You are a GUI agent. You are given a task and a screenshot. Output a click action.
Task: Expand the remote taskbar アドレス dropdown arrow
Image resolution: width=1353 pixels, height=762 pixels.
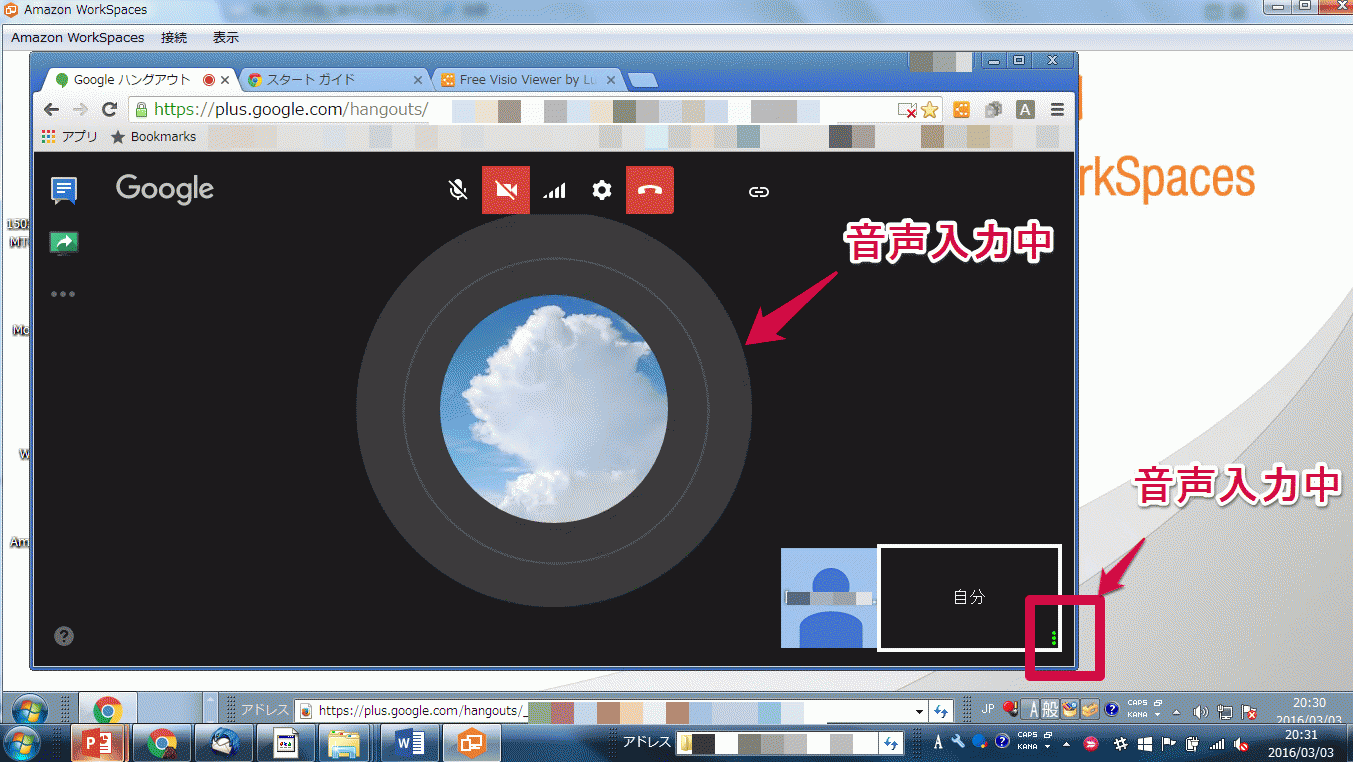[x=920, y=711]
